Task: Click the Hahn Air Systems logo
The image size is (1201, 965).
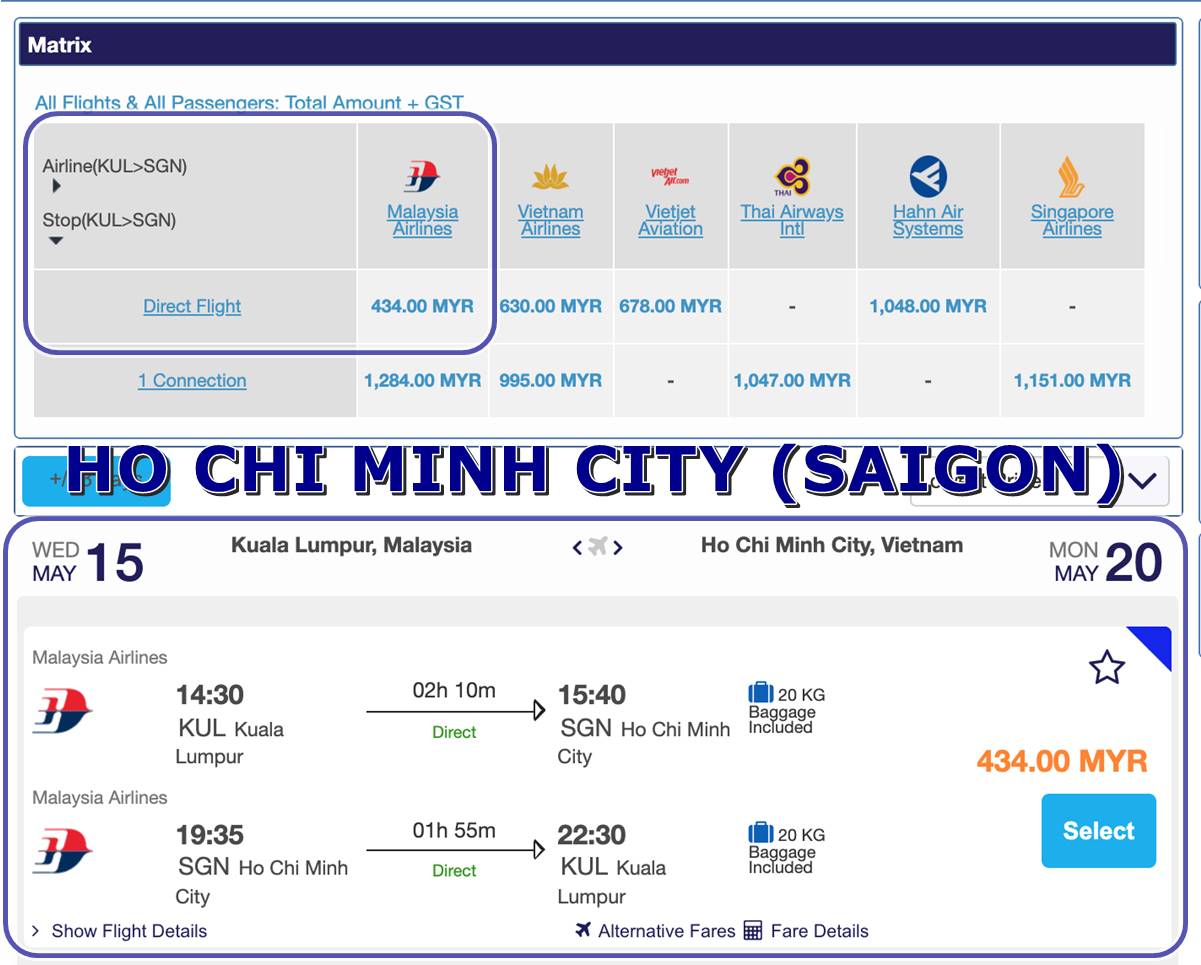Action: click(x=928, y=177)
